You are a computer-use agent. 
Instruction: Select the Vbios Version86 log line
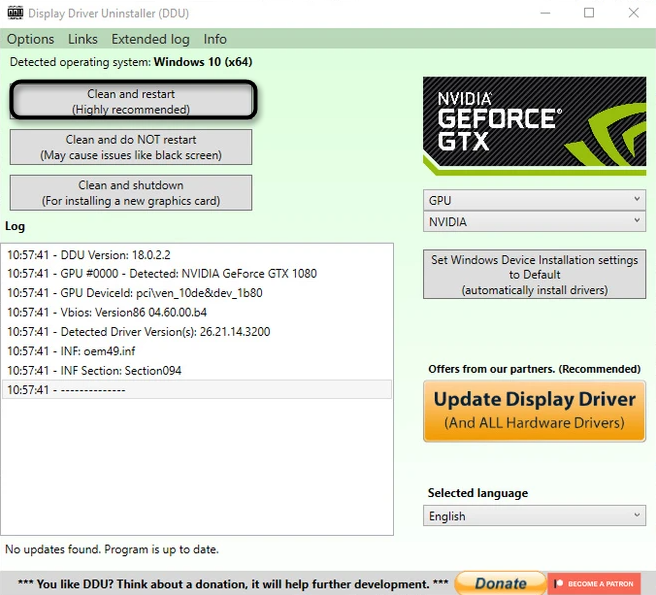click(x=197, y=312)
